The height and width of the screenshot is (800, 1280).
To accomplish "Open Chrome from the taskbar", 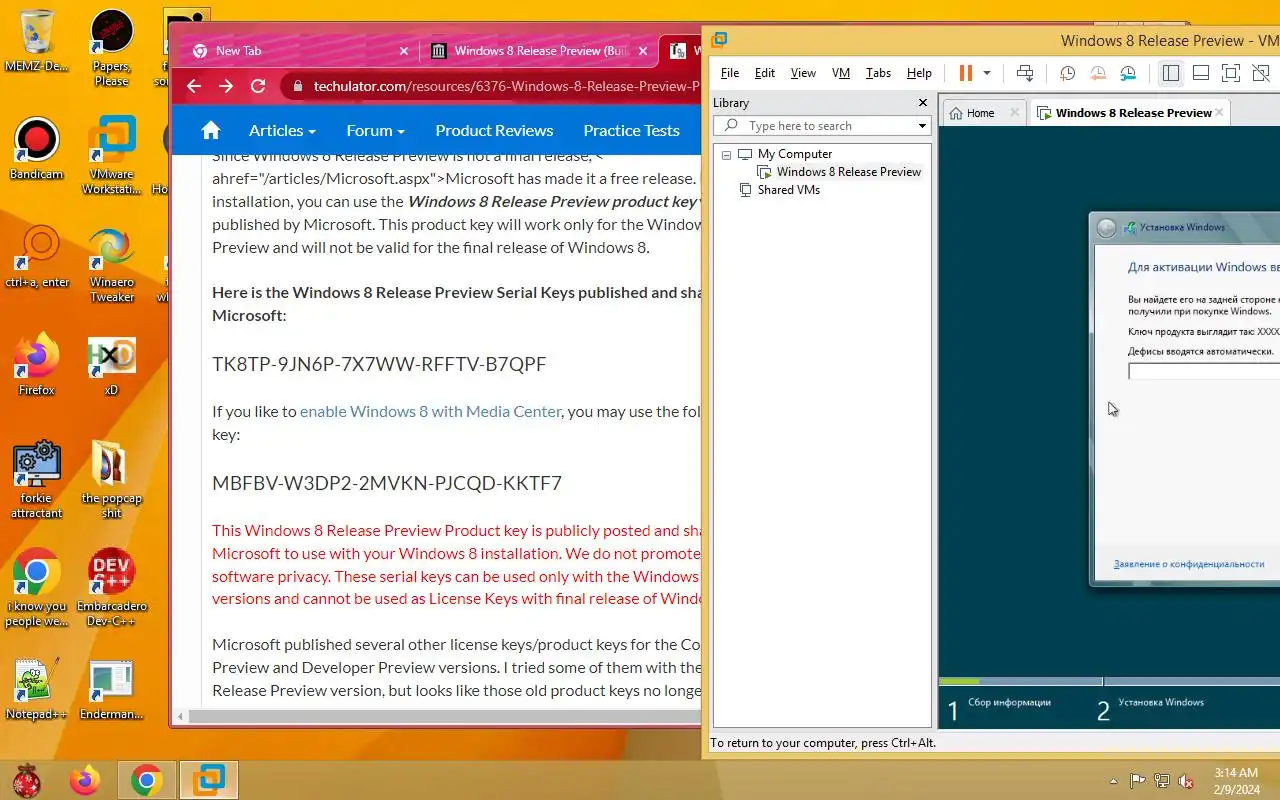I will click(x=147, y=780).
